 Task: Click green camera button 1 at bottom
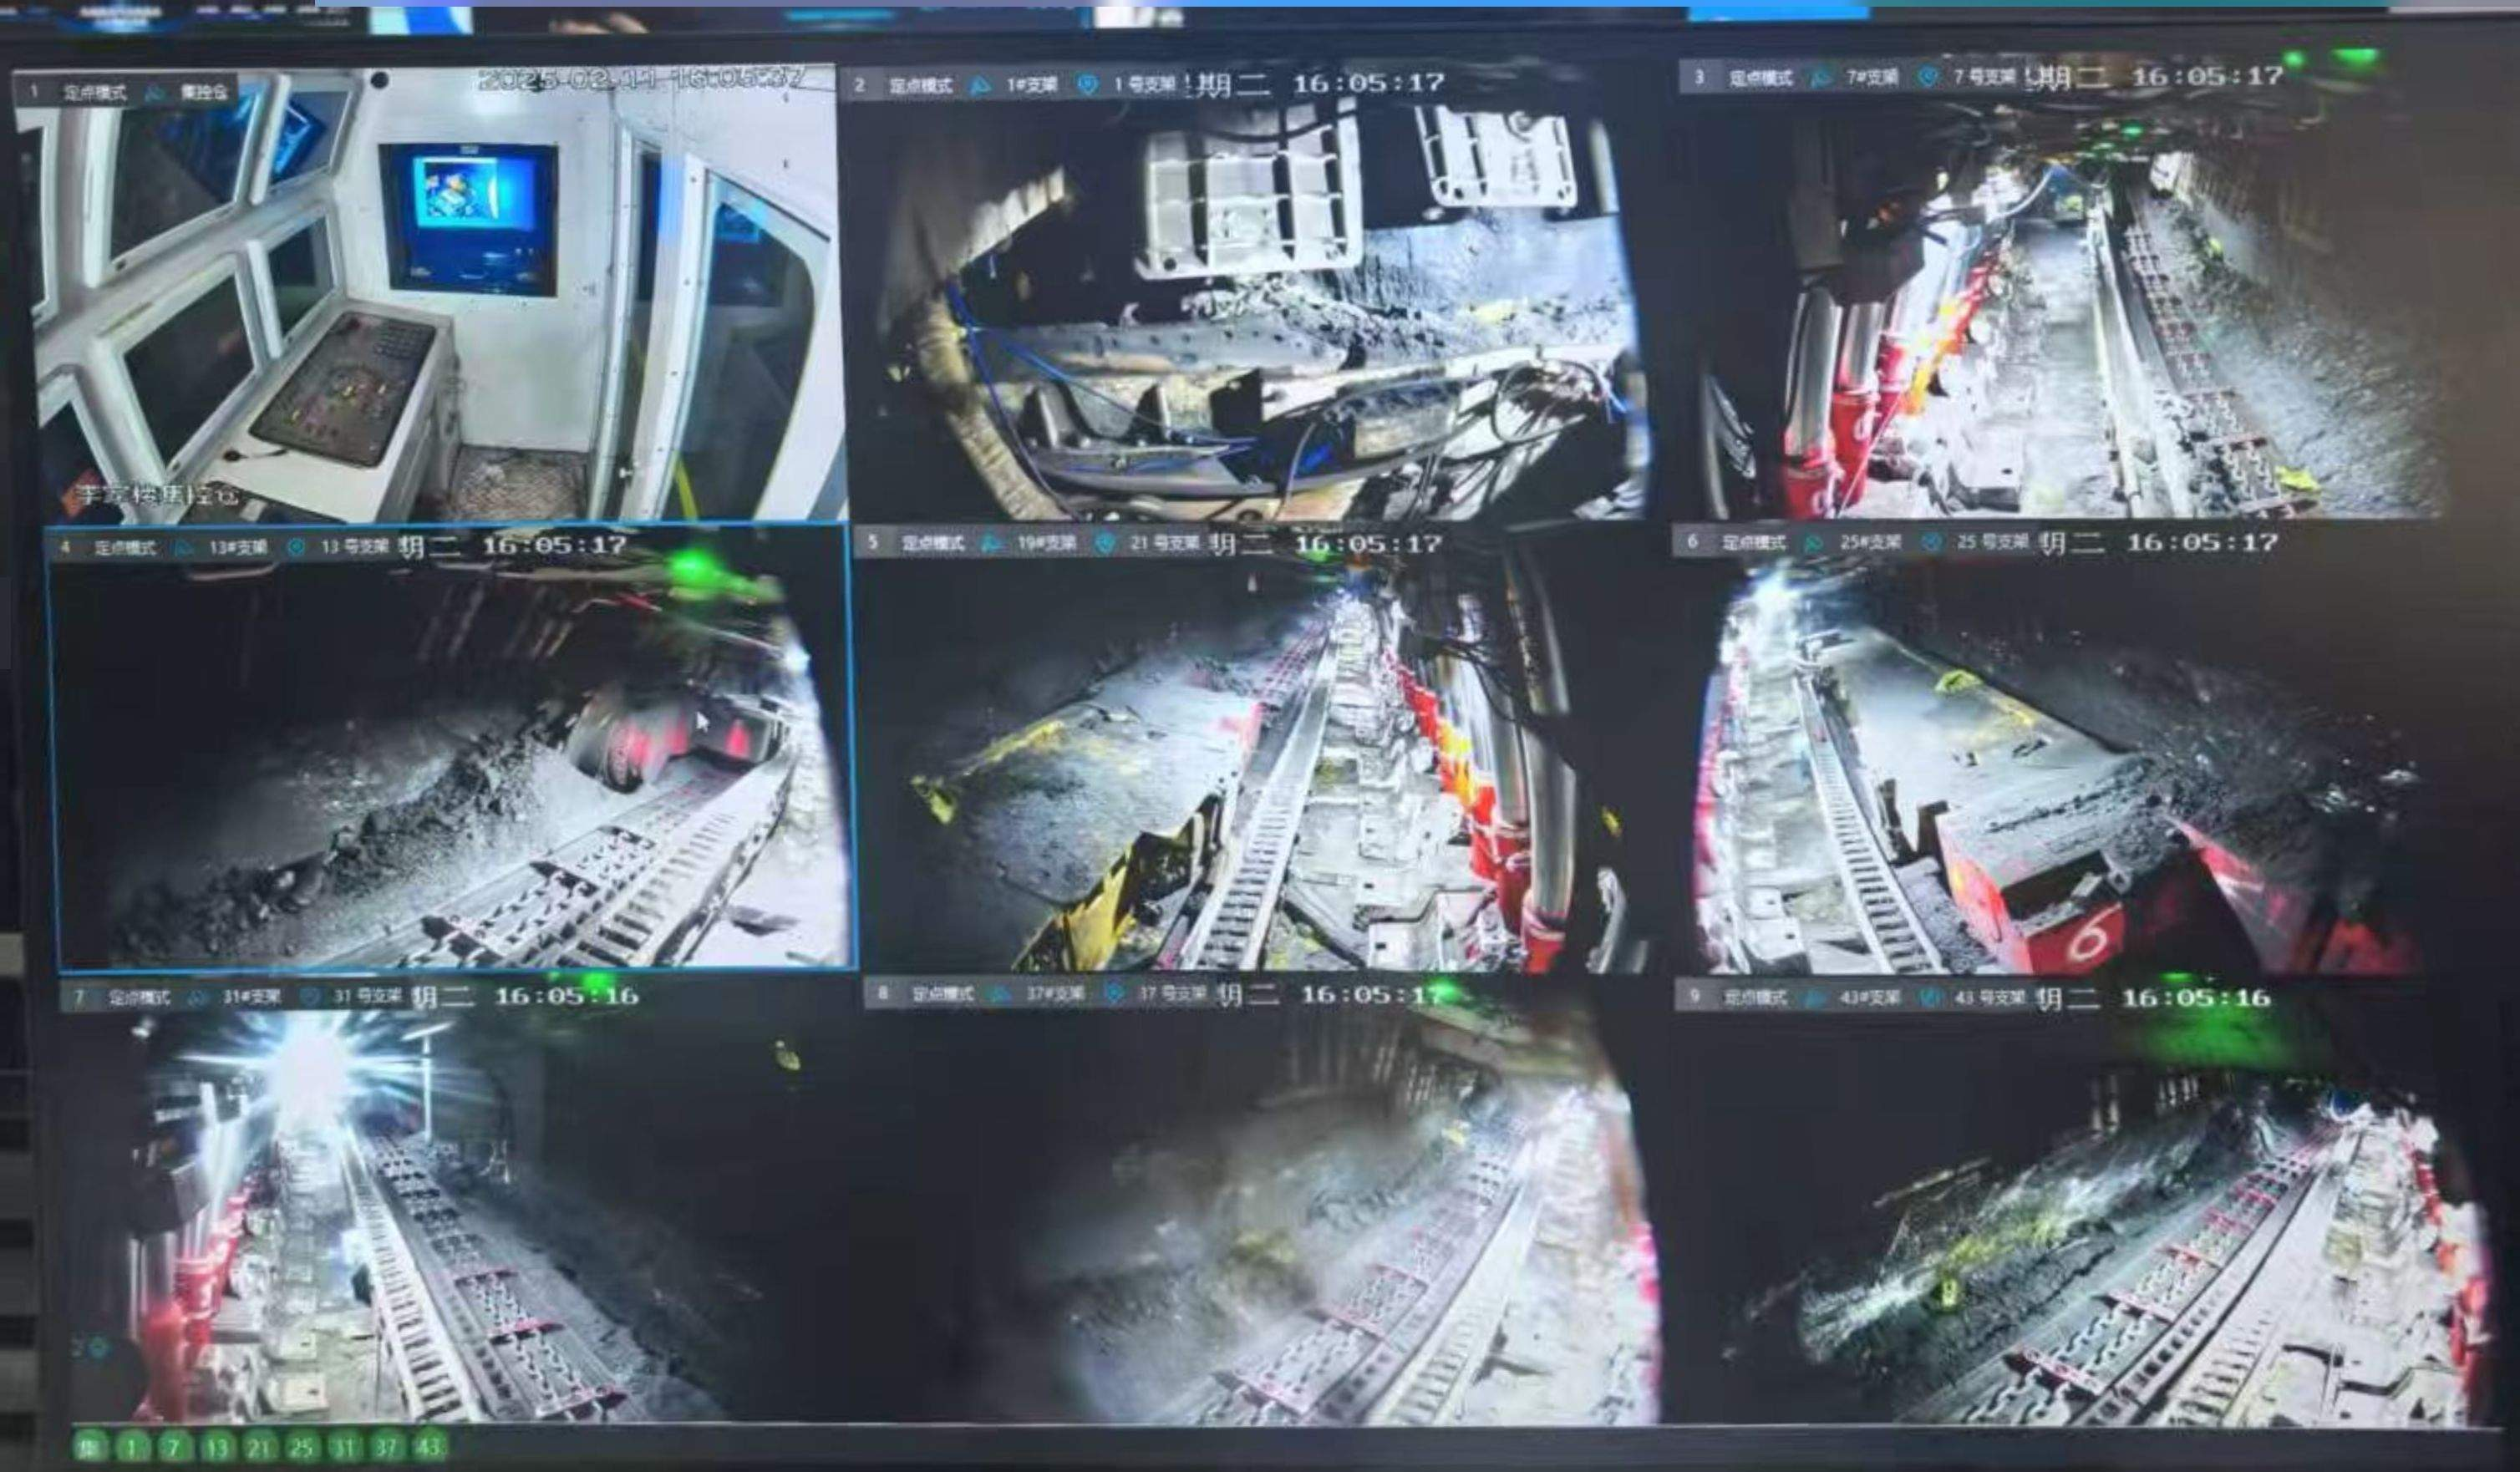pos(133,1446)
